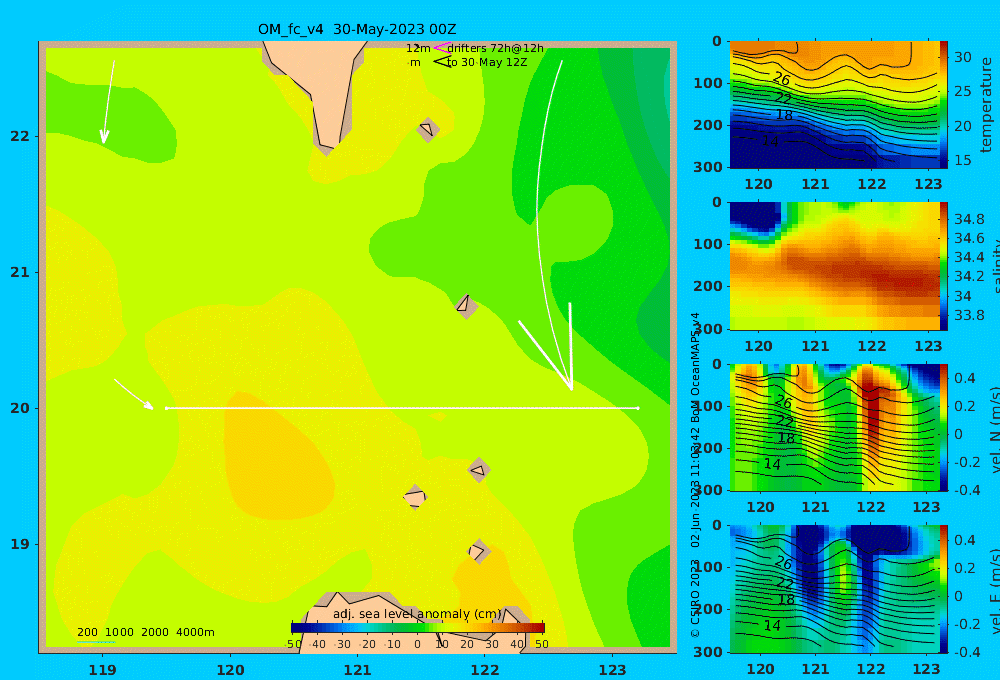Click the 'adj. sea level anomaly (cm)' label
Image resolution: width=1000 pixels, height=680 pixels.
[416, 614]
